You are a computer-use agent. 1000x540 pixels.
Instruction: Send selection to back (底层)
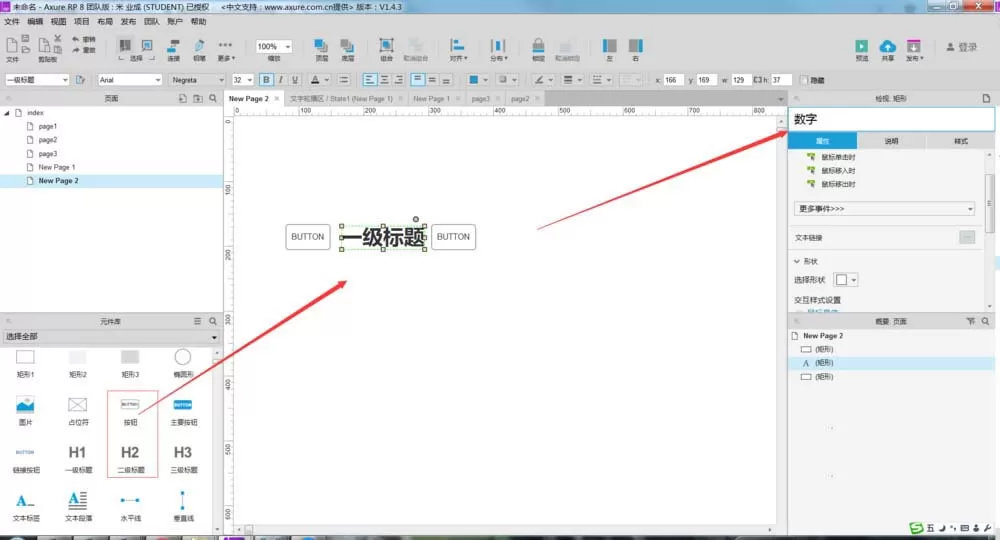(x=348, y=49)
